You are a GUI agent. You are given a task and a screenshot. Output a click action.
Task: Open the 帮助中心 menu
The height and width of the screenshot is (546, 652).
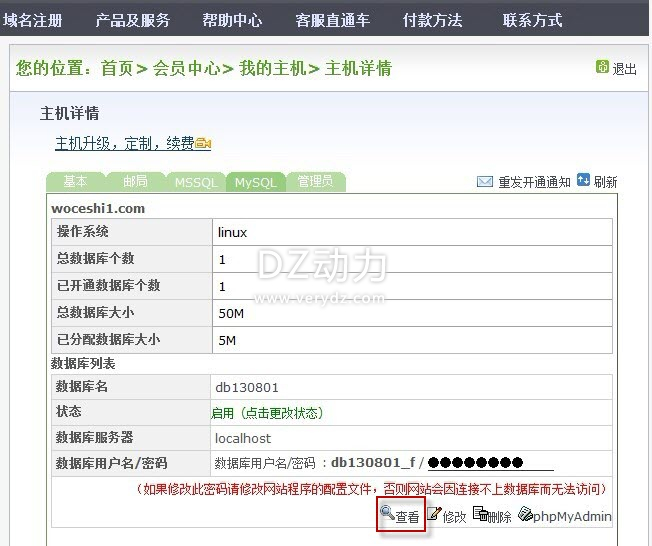click(x=232, y=20)
